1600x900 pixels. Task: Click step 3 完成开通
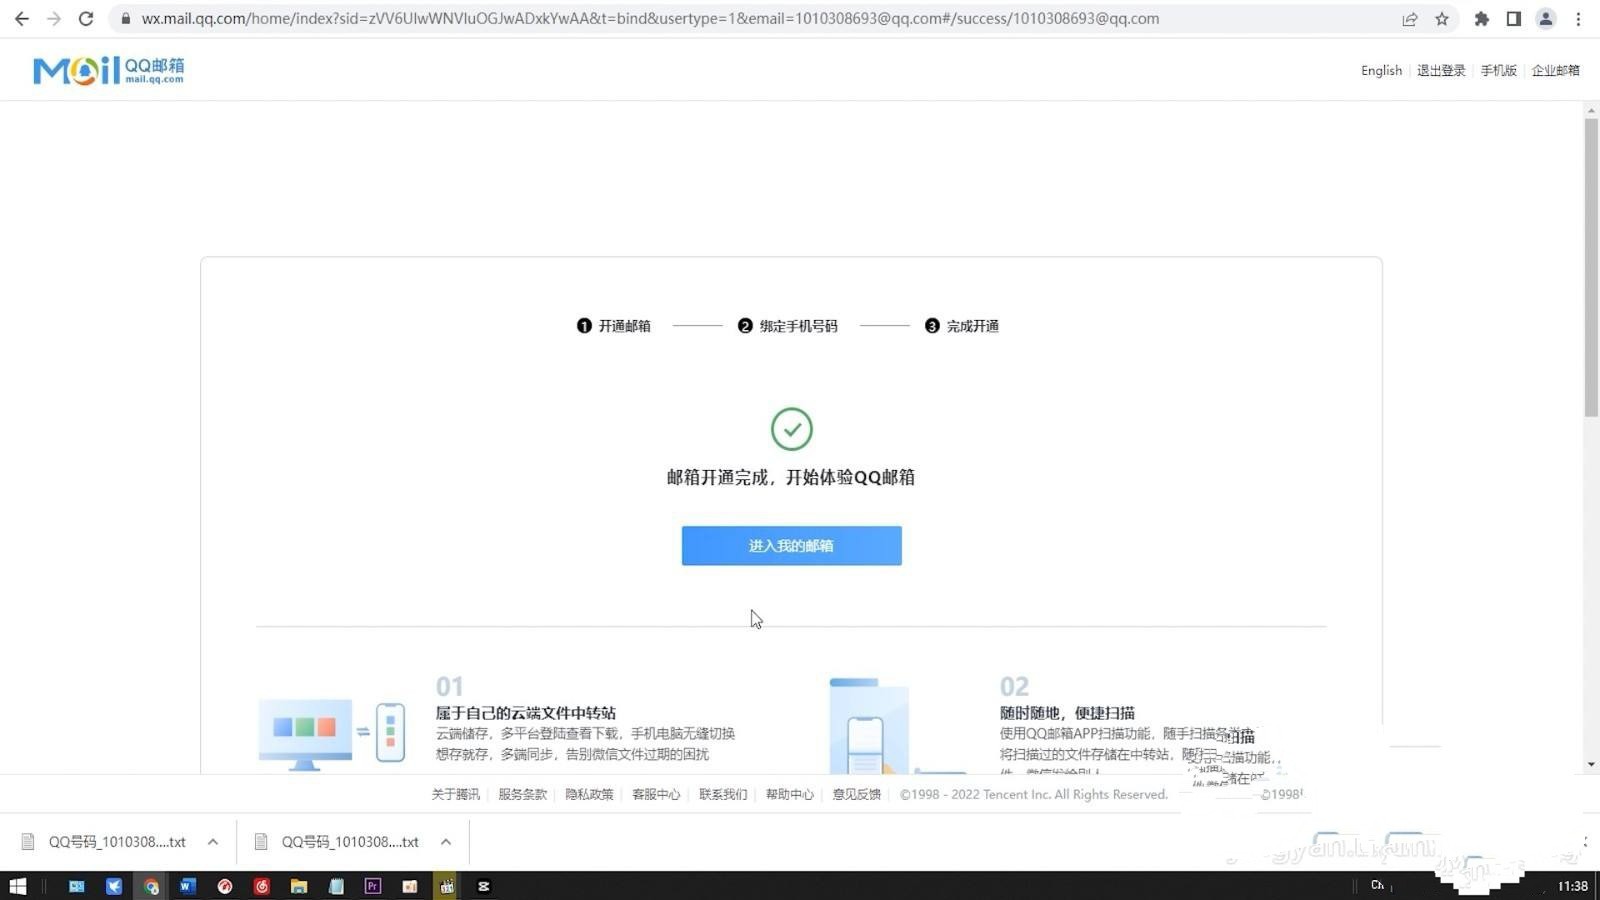(x=962, y=326)
